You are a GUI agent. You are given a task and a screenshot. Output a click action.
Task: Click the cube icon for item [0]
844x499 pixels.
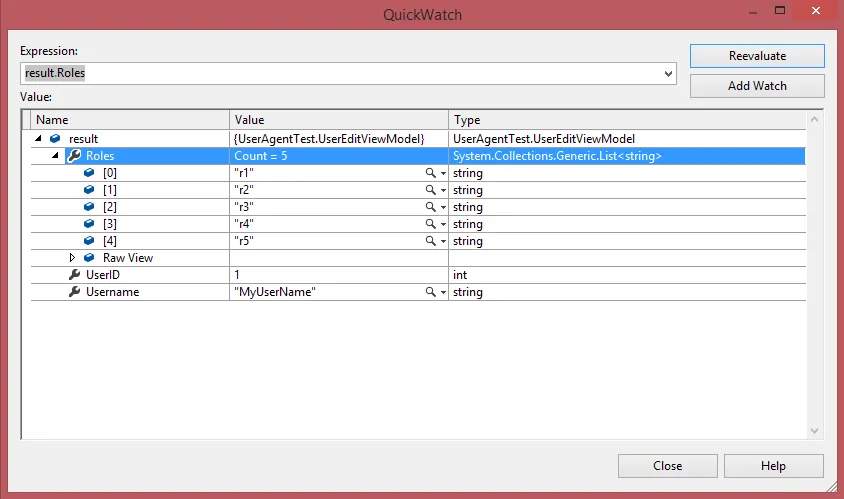(x=89, y=173)
